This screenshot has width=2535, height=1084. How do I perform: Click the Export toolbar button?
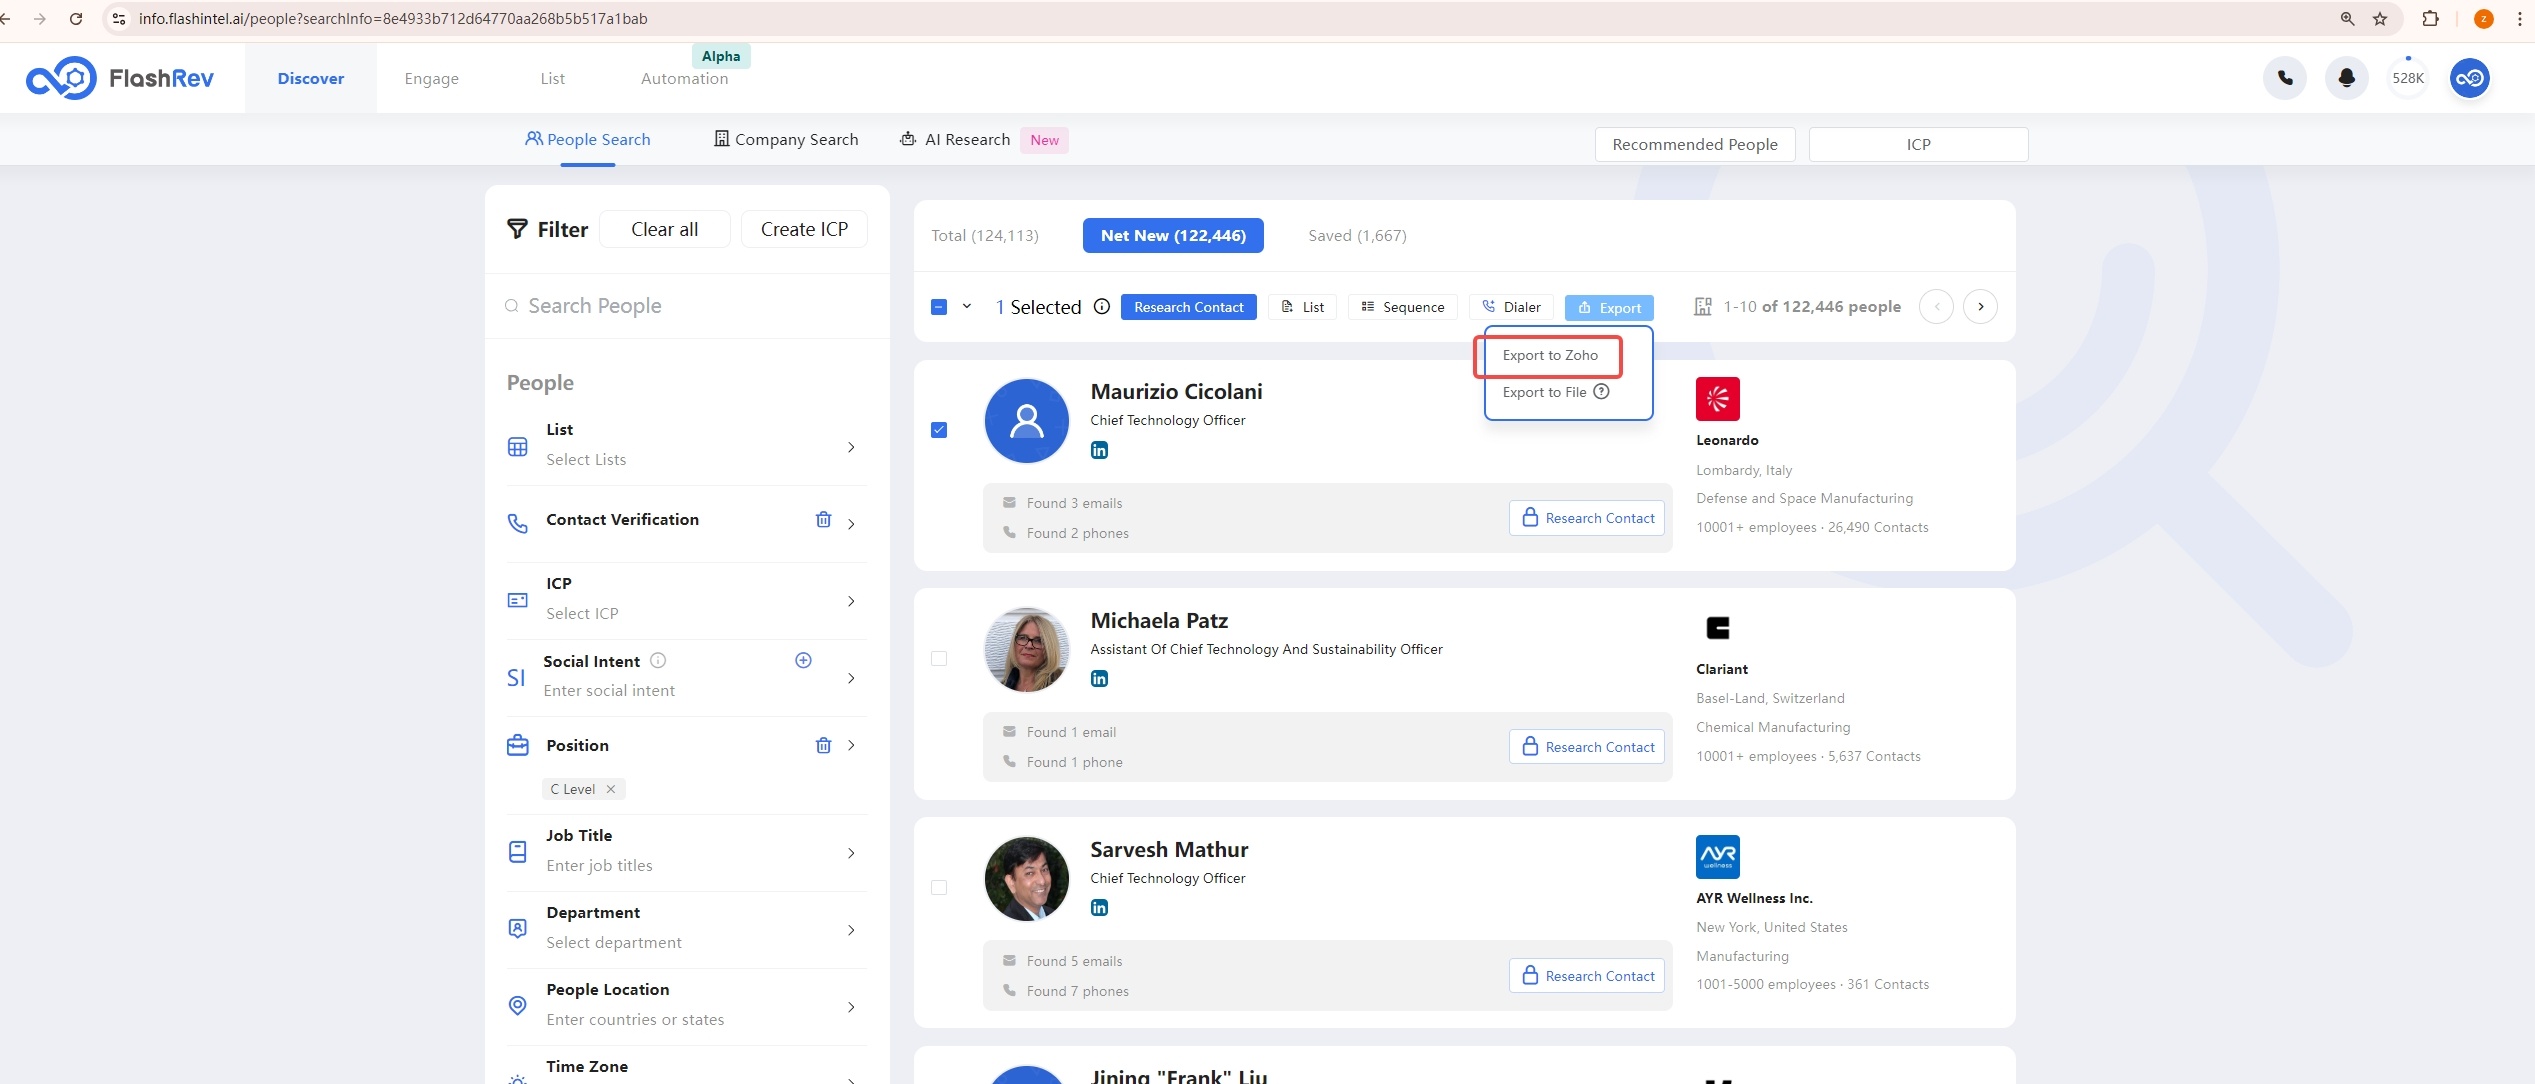(x=1609, y=307)
